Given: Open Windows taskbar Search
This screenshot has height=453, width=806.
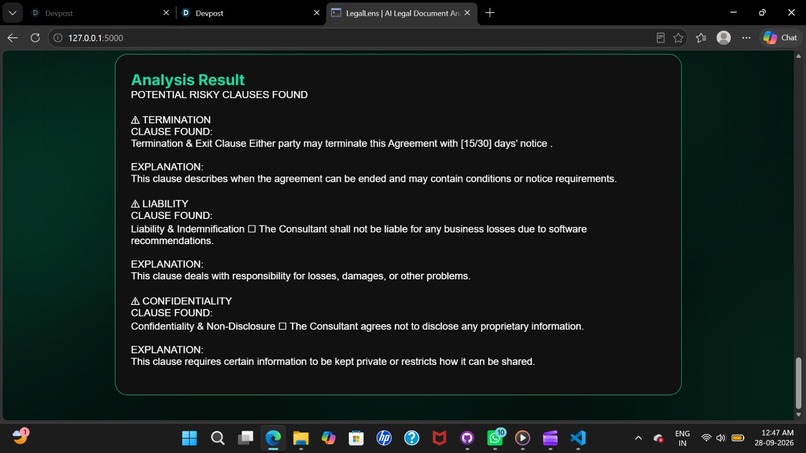Looking at the screenshot, I should [217, 438].
